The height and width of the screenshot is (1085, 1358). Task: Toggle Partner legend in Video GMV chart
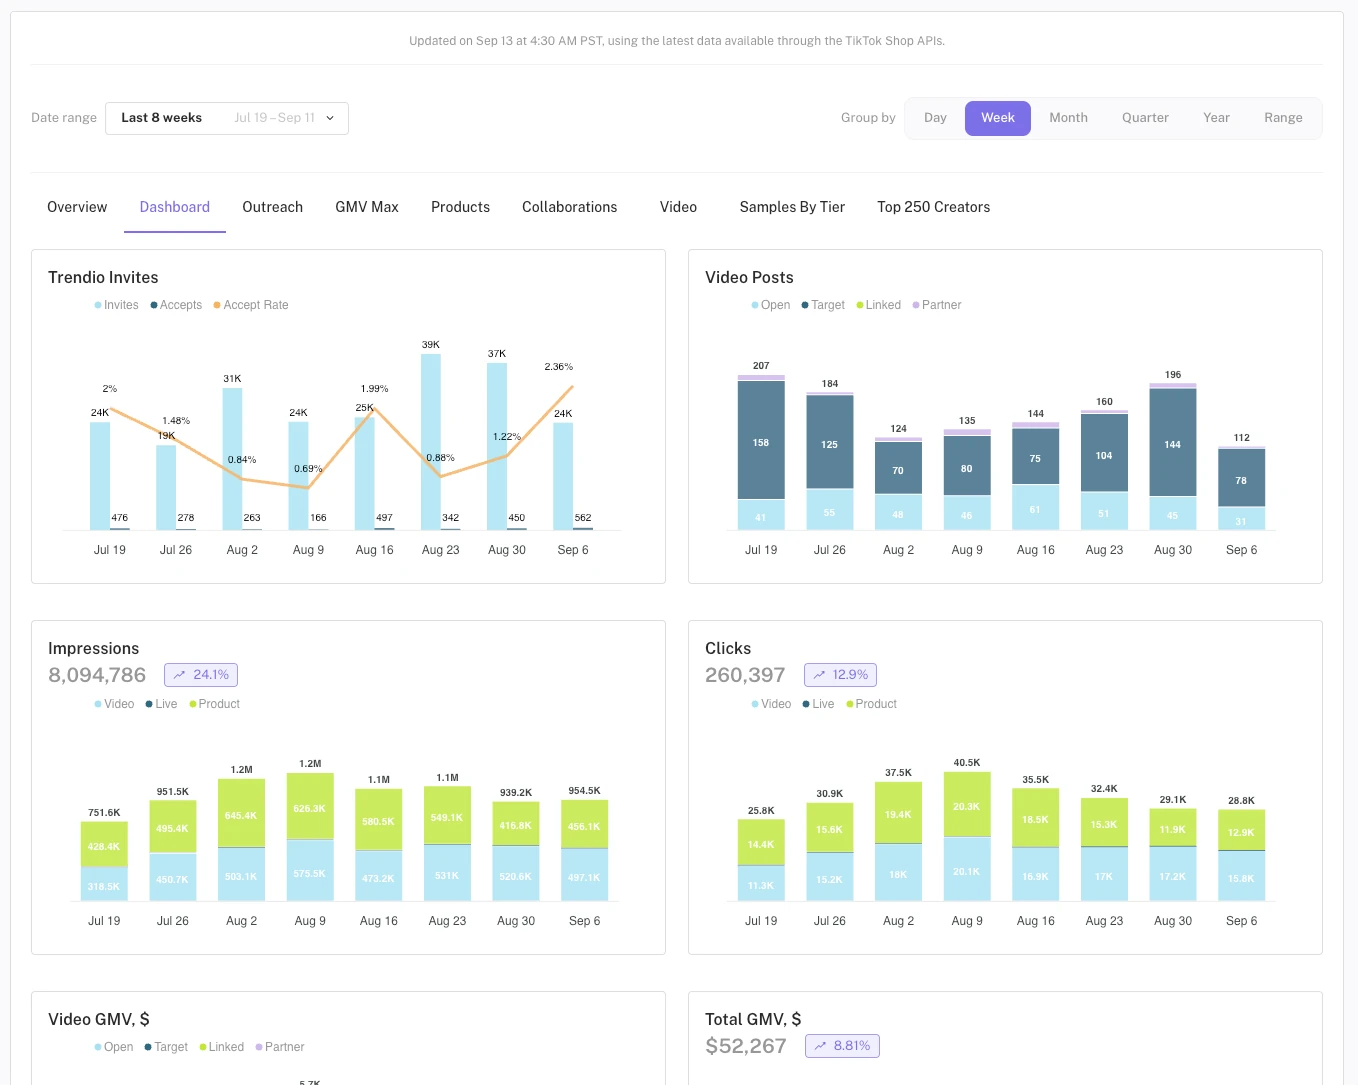[280, 1047]
